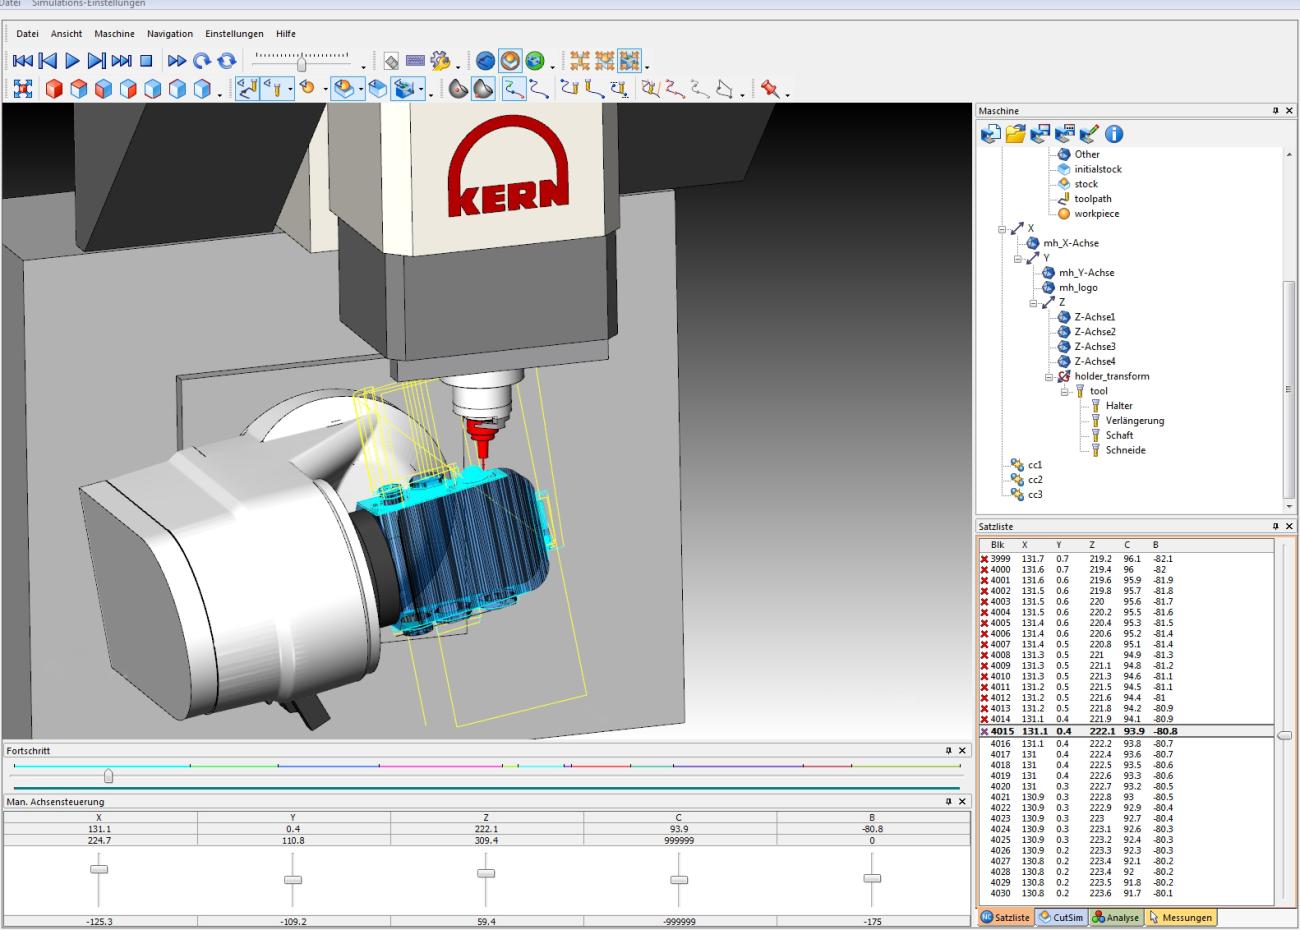The height and width of the screenshot is (930, 1300).
Task: Click the Fortschritt progress slider handle
Action: pos(108,777)
